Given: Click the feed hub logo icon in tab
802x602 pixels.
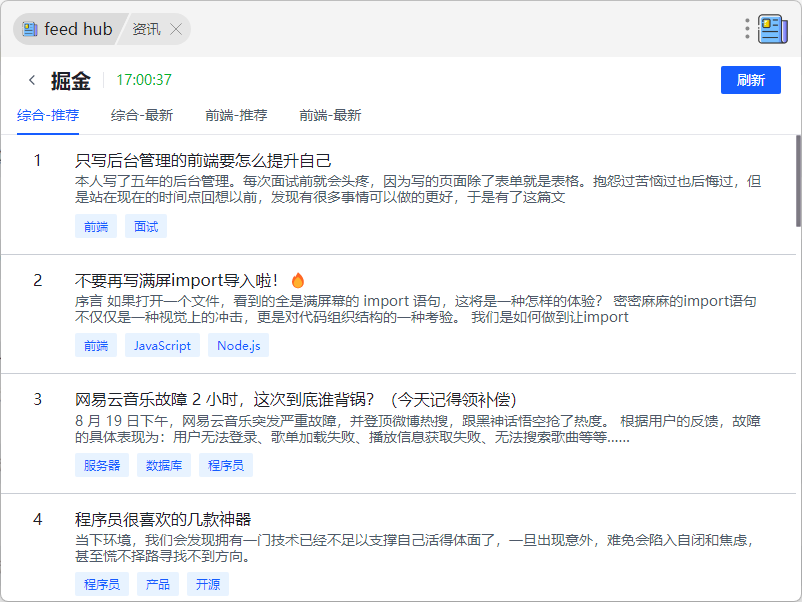Looking at the screenshot, I should pyautogui.click(x=30, y=29).
